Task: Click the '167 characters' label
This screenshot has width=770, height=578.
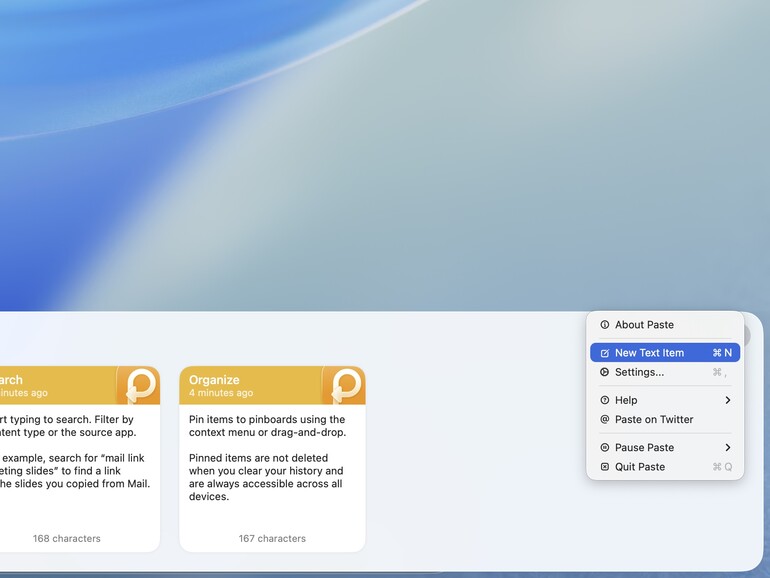Action: 272,539
